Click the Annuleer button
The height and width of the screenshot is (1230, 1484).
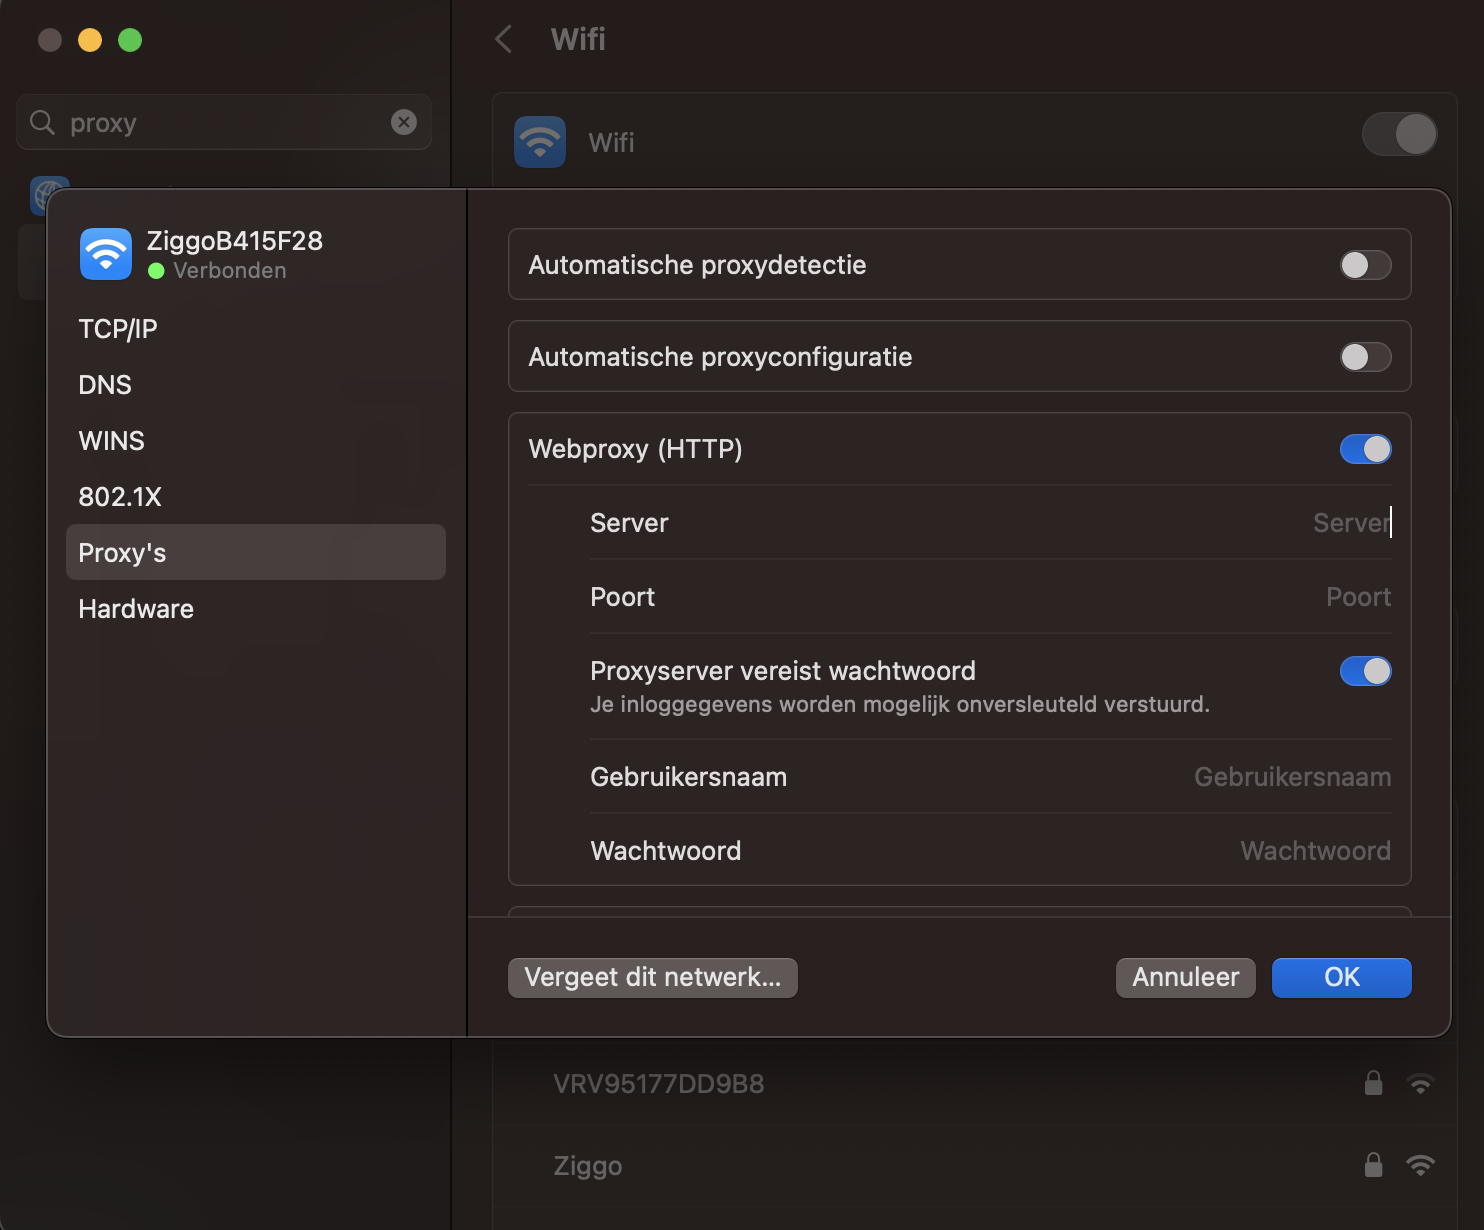[1185, 977]
